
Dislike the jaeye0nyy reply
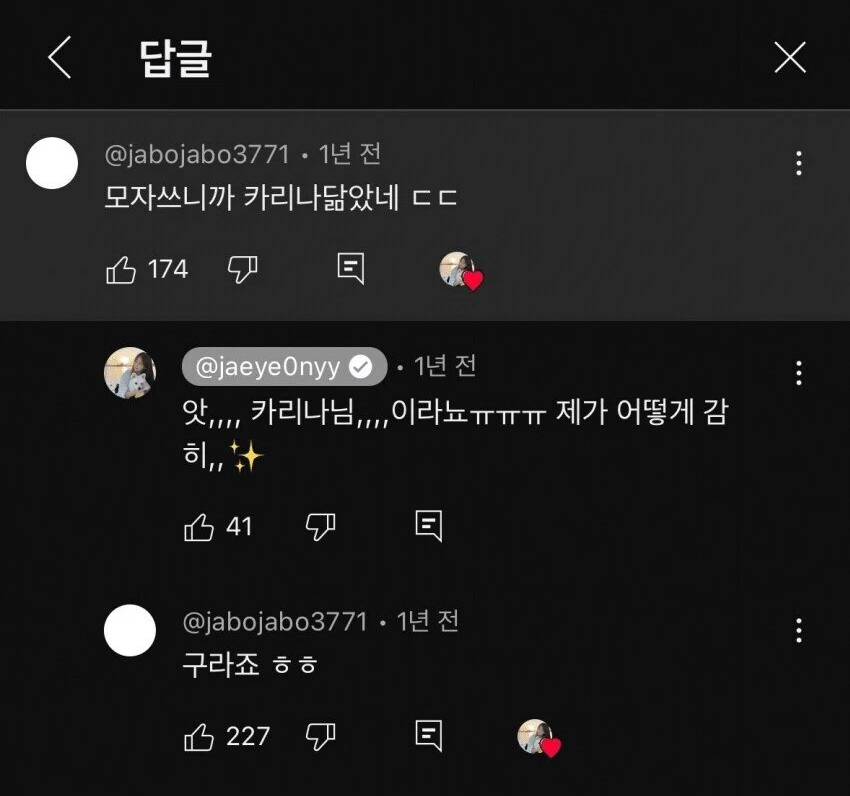coord(320,526)
